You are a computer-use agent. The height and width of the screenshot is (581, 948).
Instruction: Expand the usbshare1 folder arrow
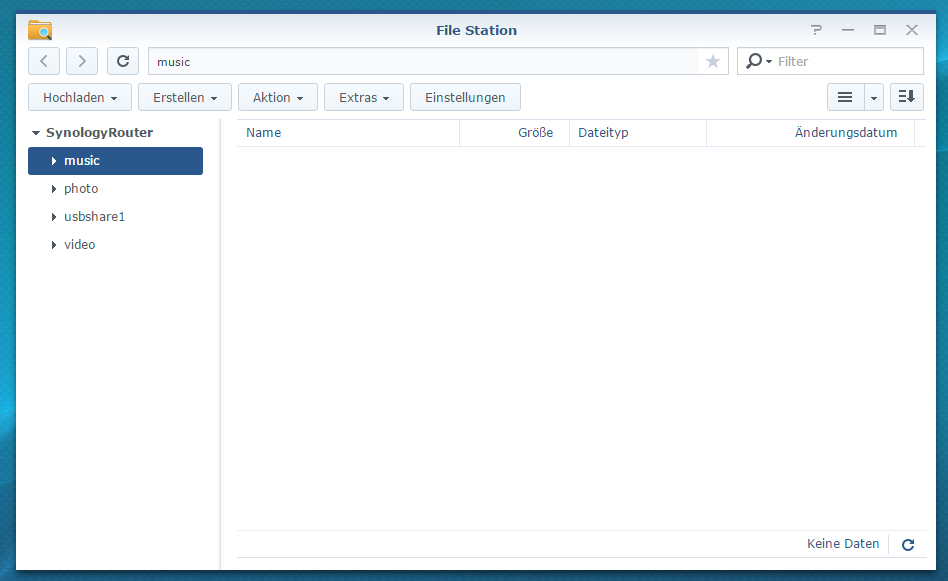coord(54,216)
